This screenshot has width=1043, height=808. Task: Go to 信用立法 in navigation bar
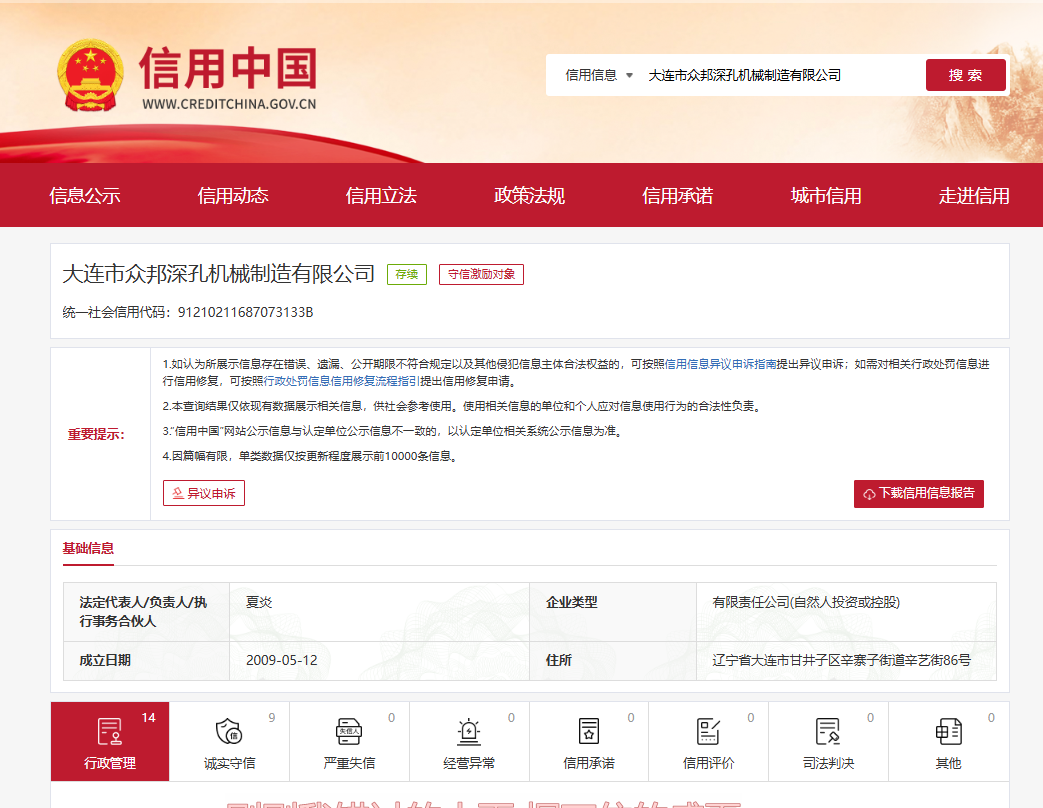pyautogui.click(x=381, y=196)
